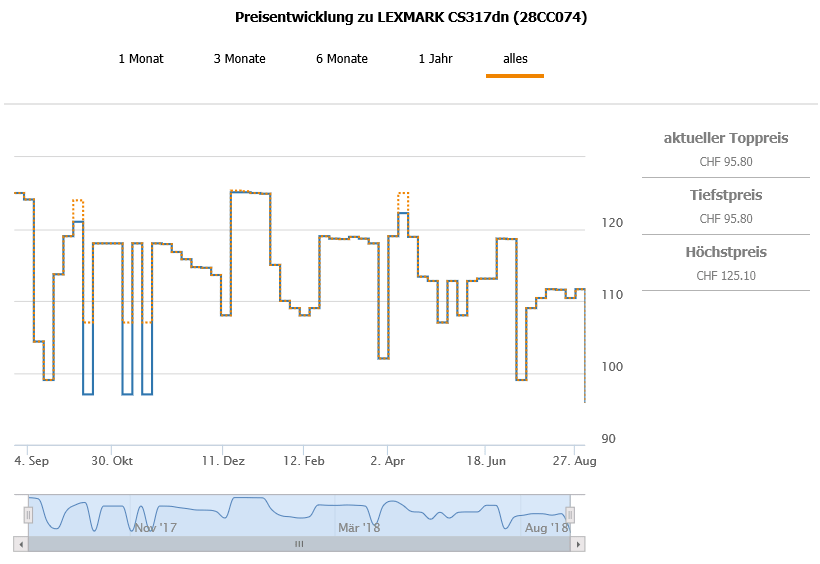Click the Tiefstpreis CHF 95.80 value

725,218
